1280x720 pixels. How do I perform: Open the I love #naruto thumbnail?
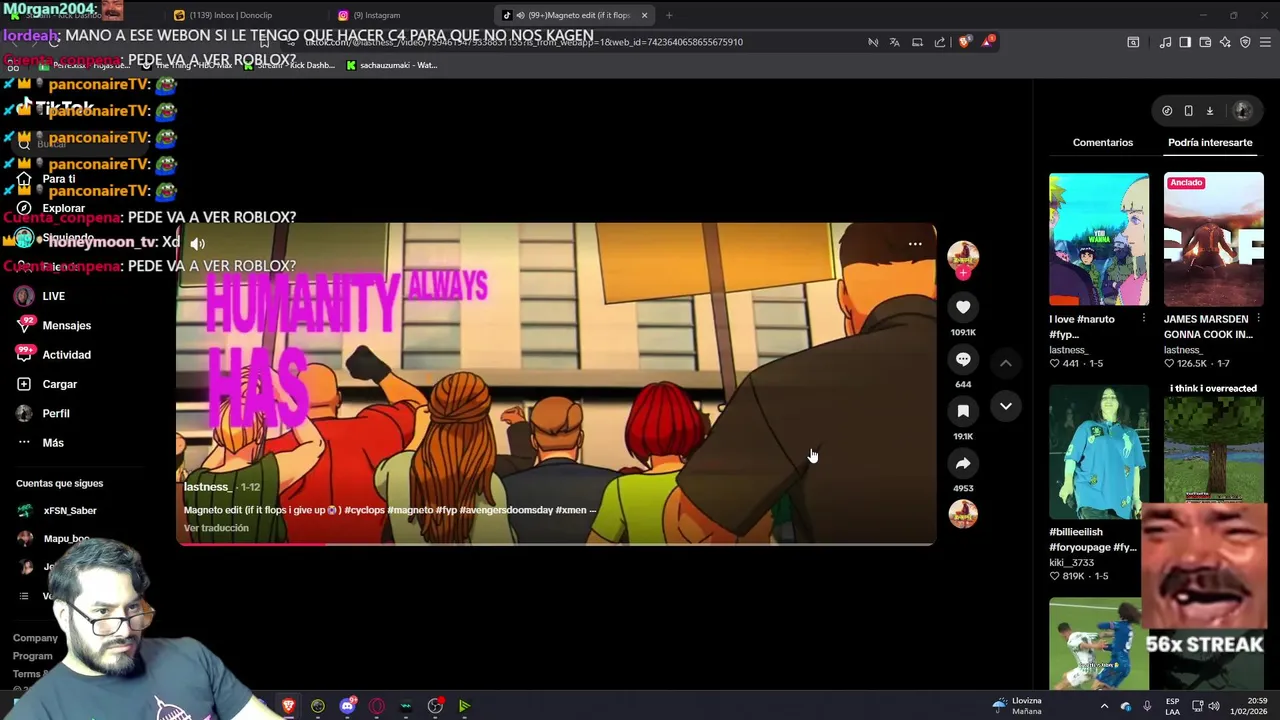1099,239
